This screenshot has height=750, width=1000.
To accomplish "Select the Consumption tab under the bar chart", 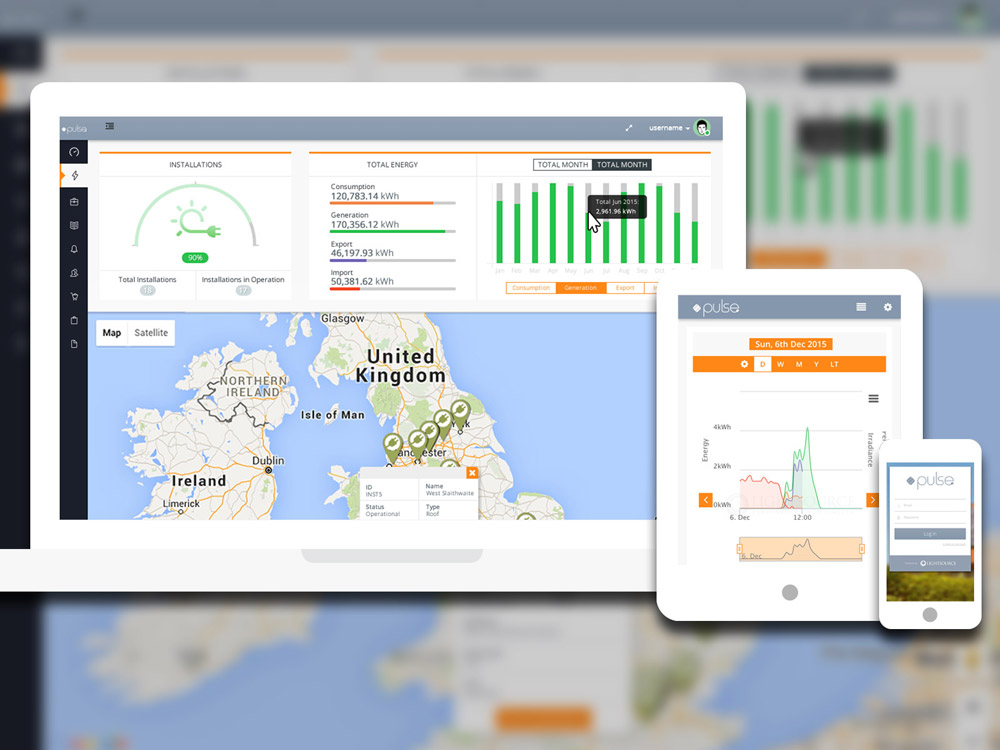I will [x=530, y=288].
